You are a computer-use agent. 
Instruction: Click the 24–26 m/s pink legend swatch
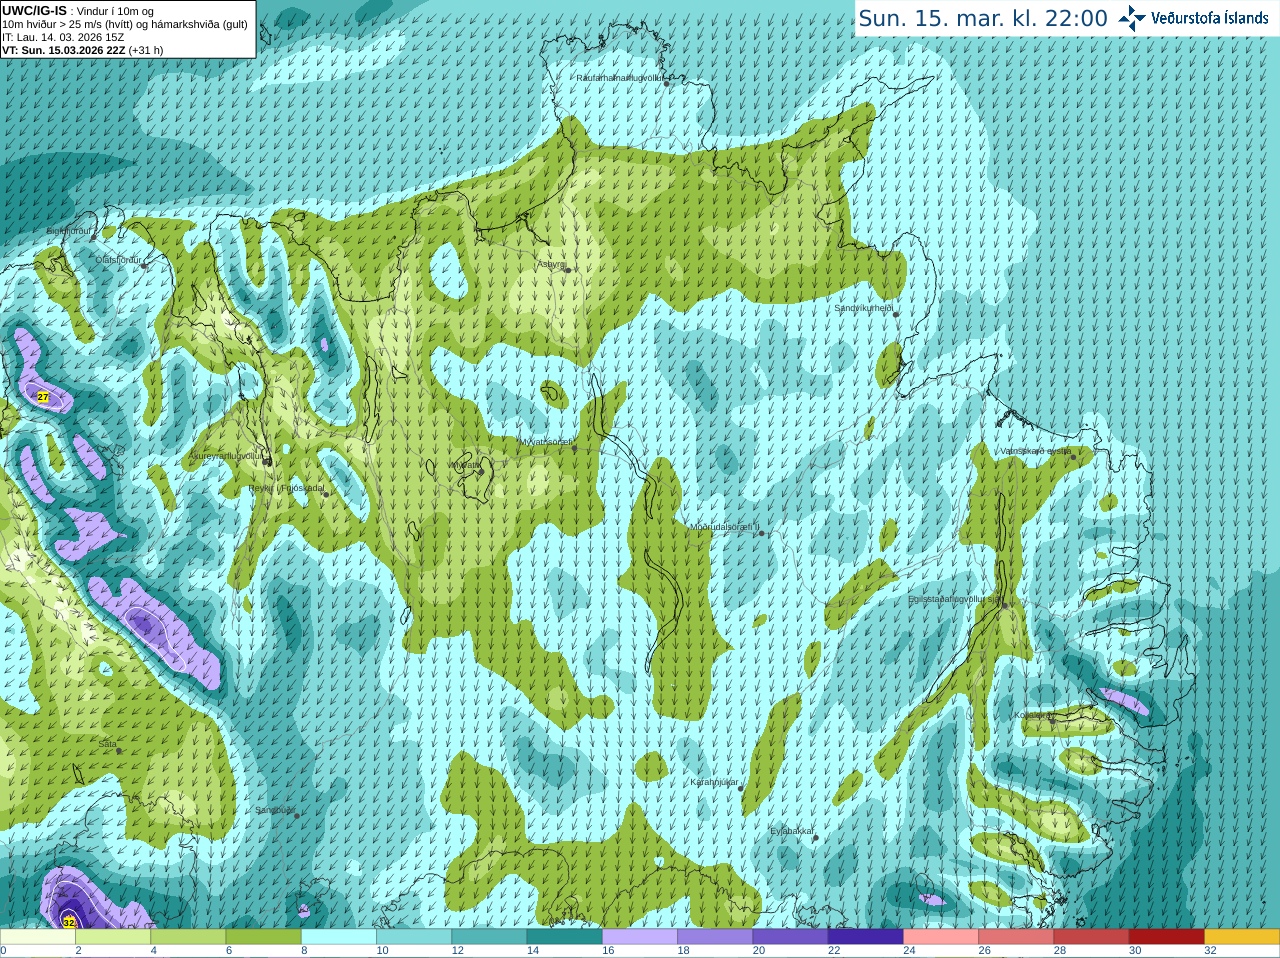(941, 937)
